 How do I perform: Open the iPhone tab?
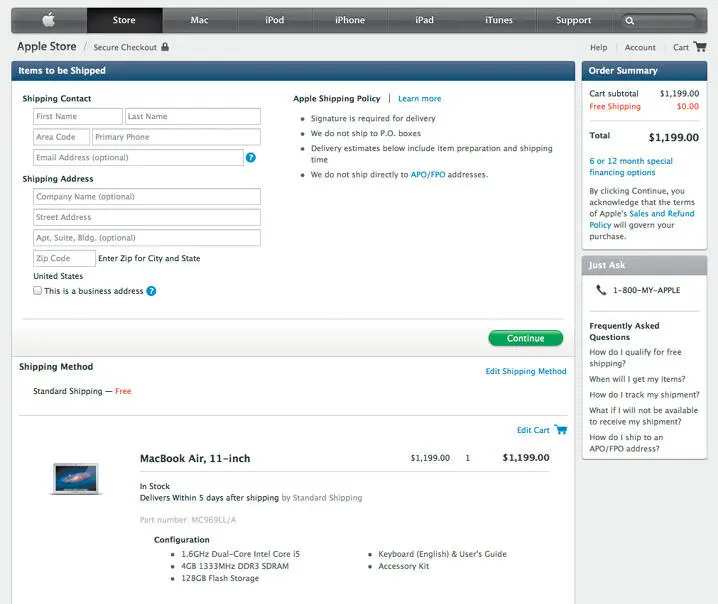[x=350, y=20]
